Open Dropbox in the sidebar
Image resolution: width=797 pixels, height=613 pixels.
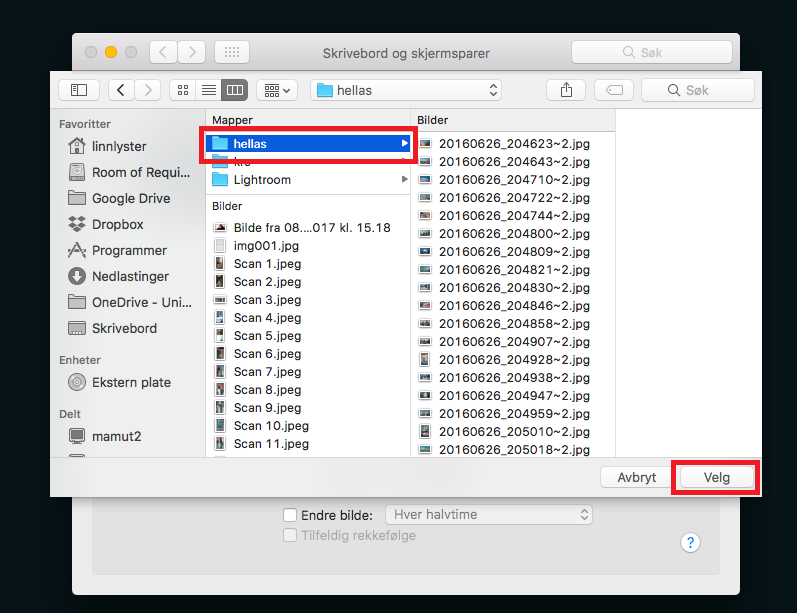[117, 224]
